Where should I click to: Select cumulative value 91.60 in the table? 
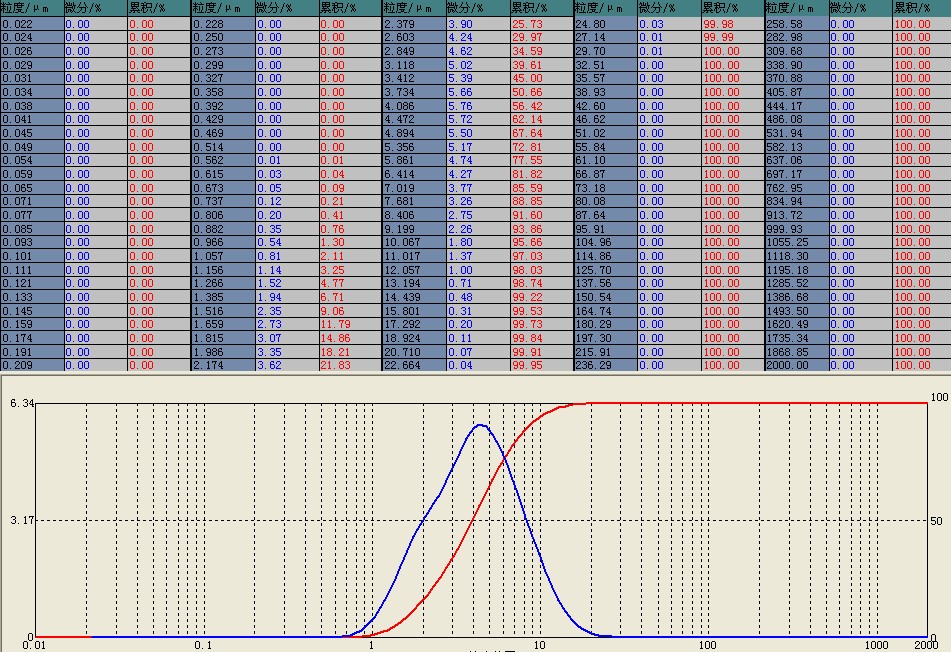coord(527,215)
